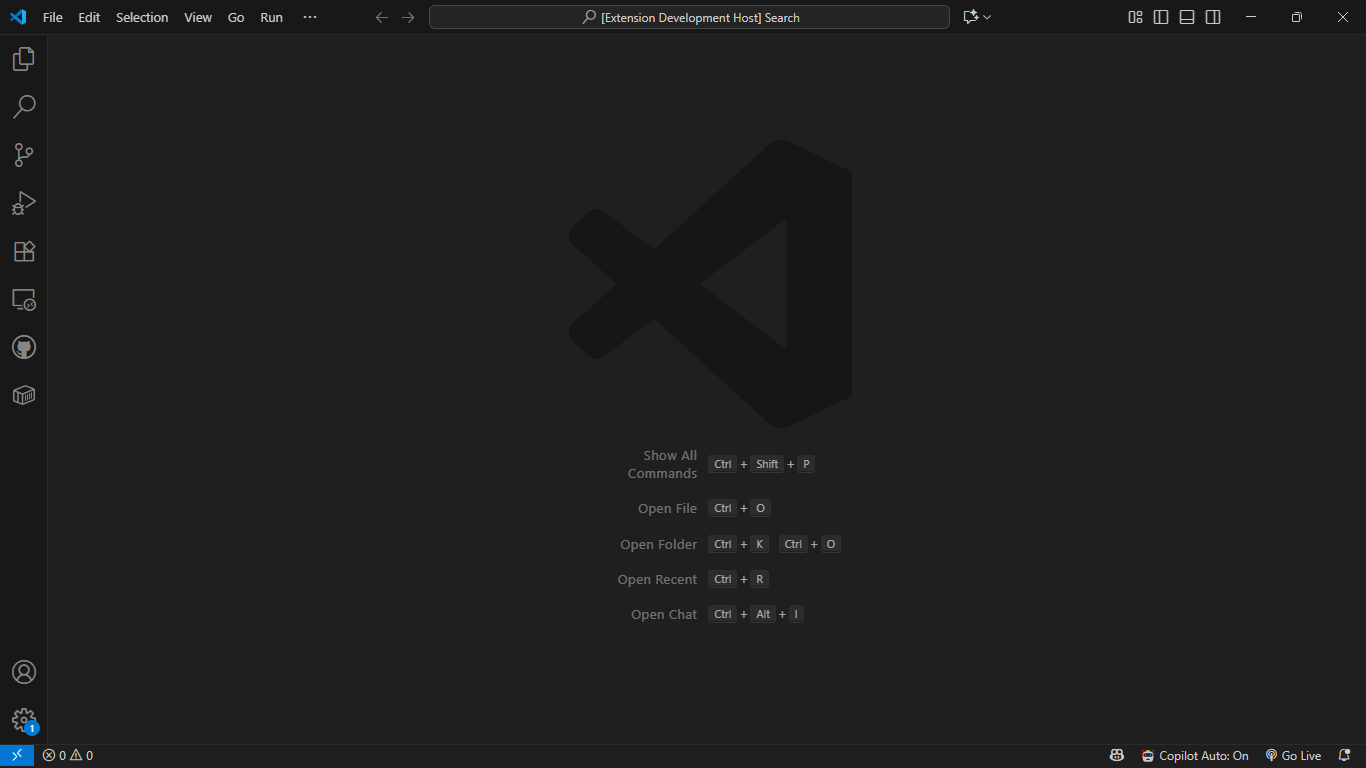Open Run and Debug view
This screenshot has width=1366, height=768.
(x=24, y=203)
